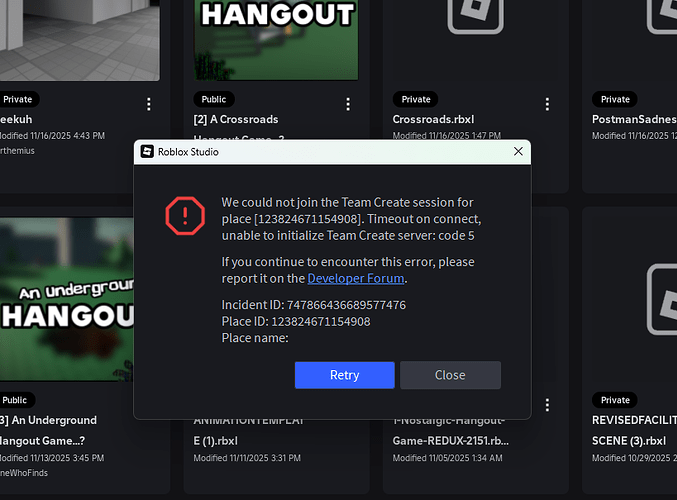677x500 pixels.
Task: Open options menu for eekuh place
Action: (149, 104)
